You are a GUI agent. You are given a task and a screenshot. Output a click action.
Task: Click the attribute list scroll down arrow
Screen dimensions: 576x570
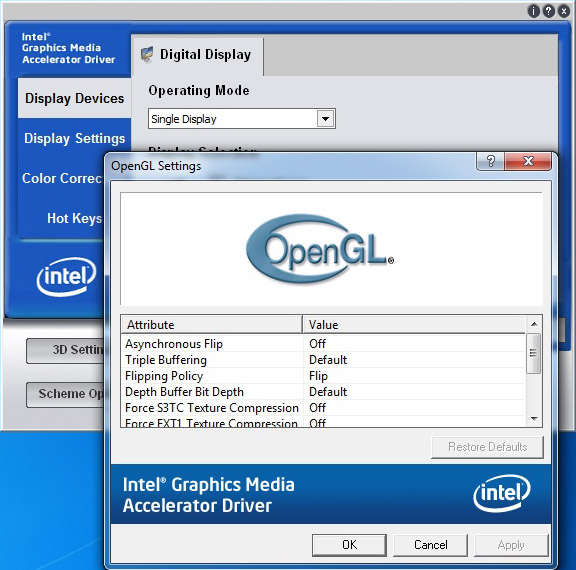point(534,419)
